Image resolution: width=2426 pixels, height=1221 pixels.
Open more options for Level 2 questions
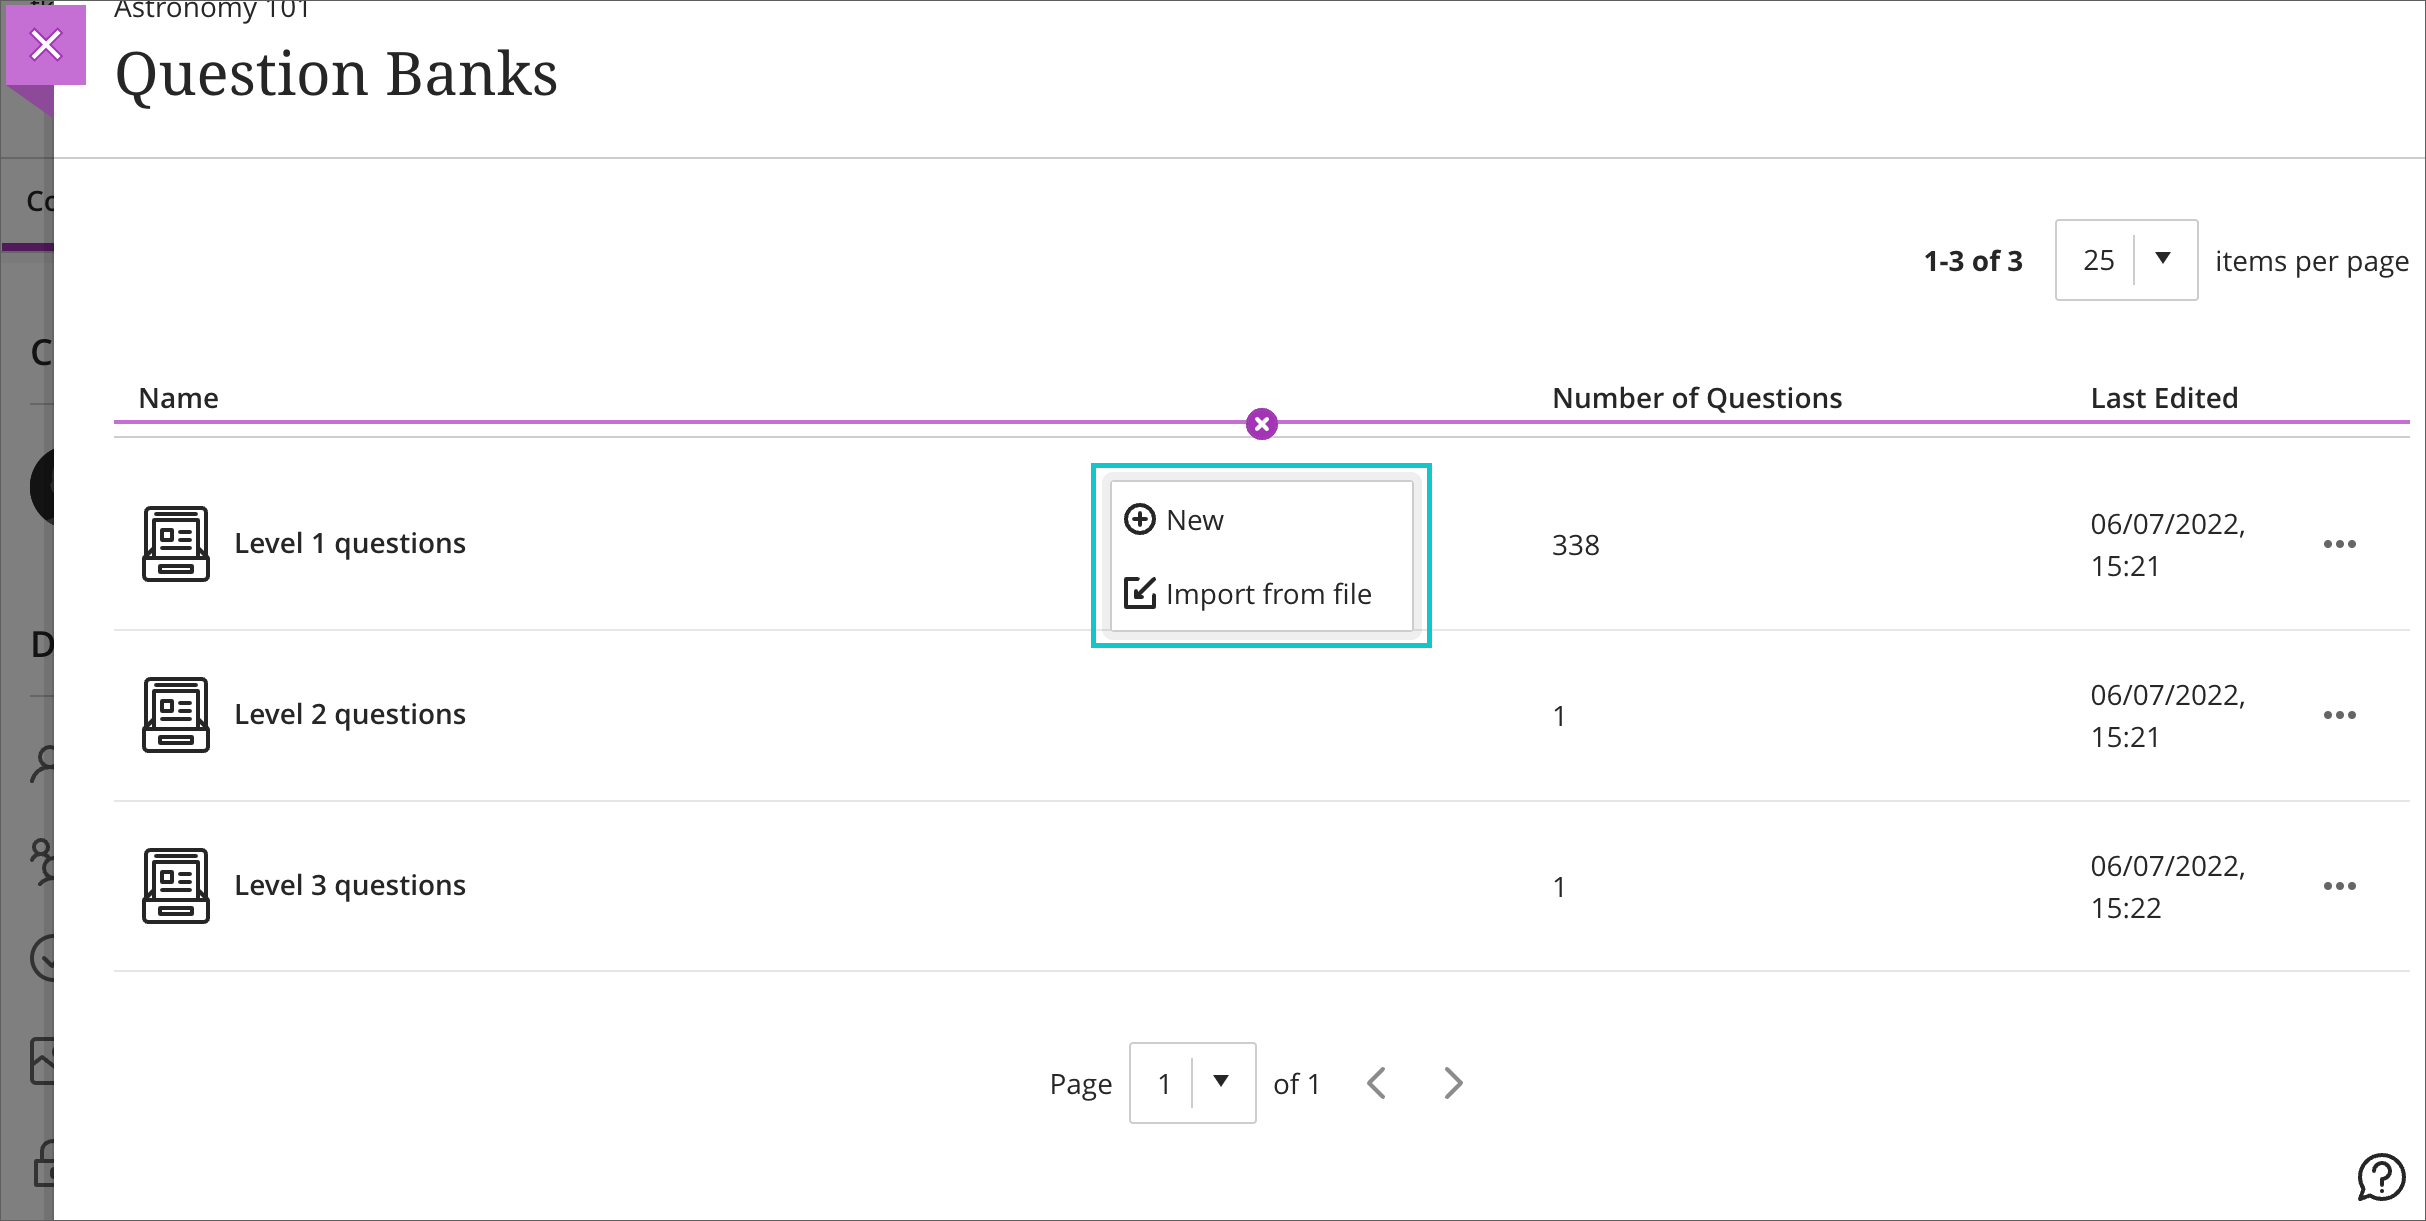(x=2339, y=715)
